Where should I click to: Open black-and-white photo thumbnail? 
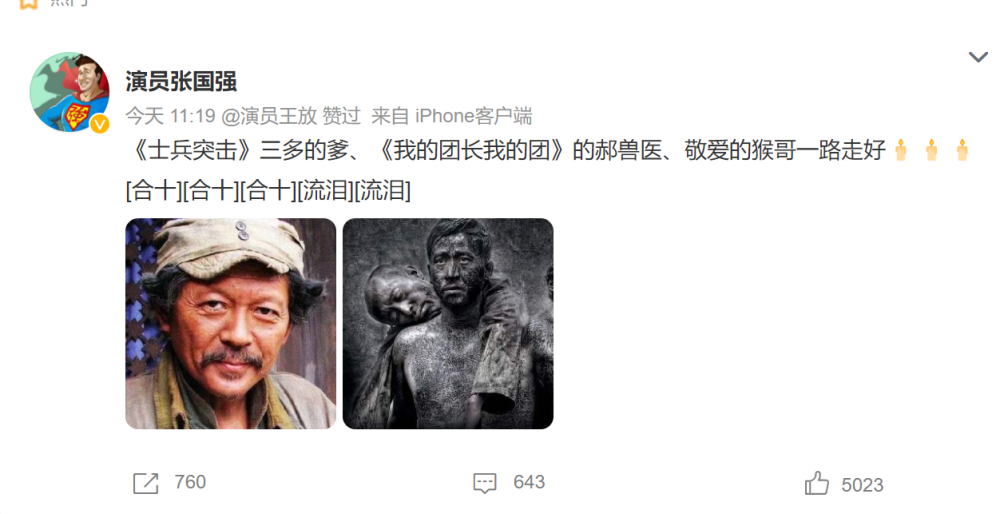click(448, 323)
